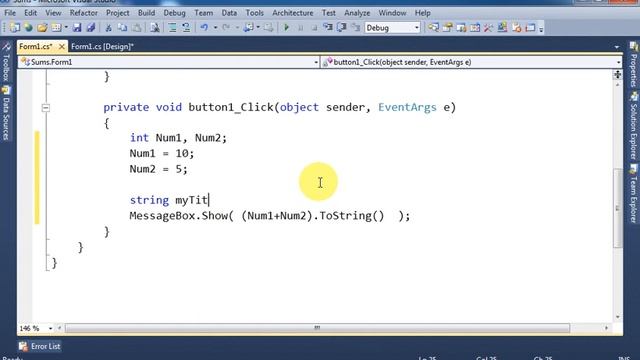
Task: Start debugging with the green play icon
Action: [287, 28]
